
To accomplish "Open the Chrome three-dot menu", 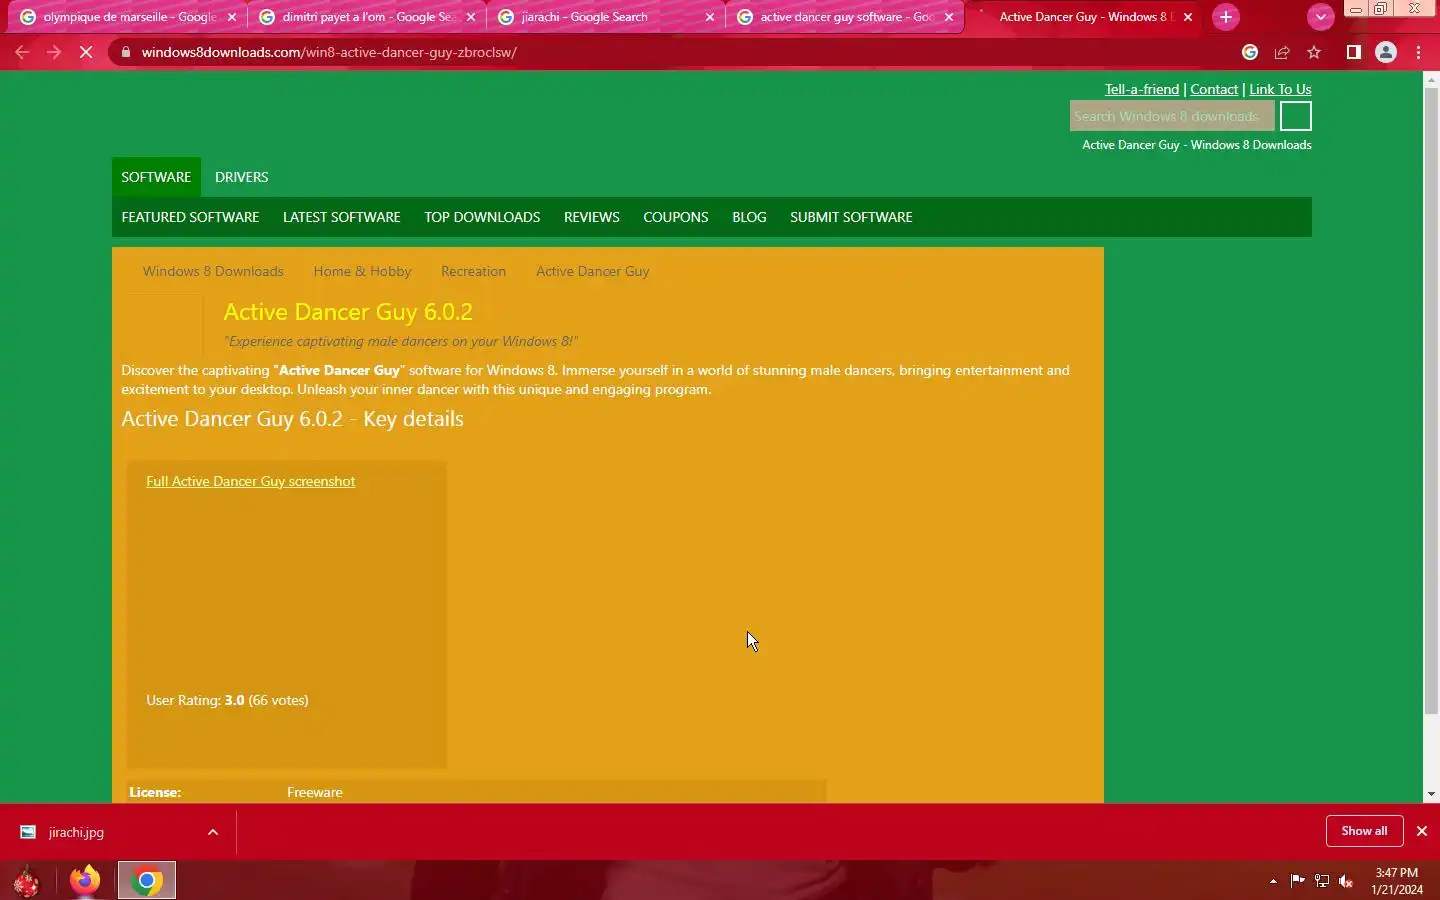I will pos(1419,52).
